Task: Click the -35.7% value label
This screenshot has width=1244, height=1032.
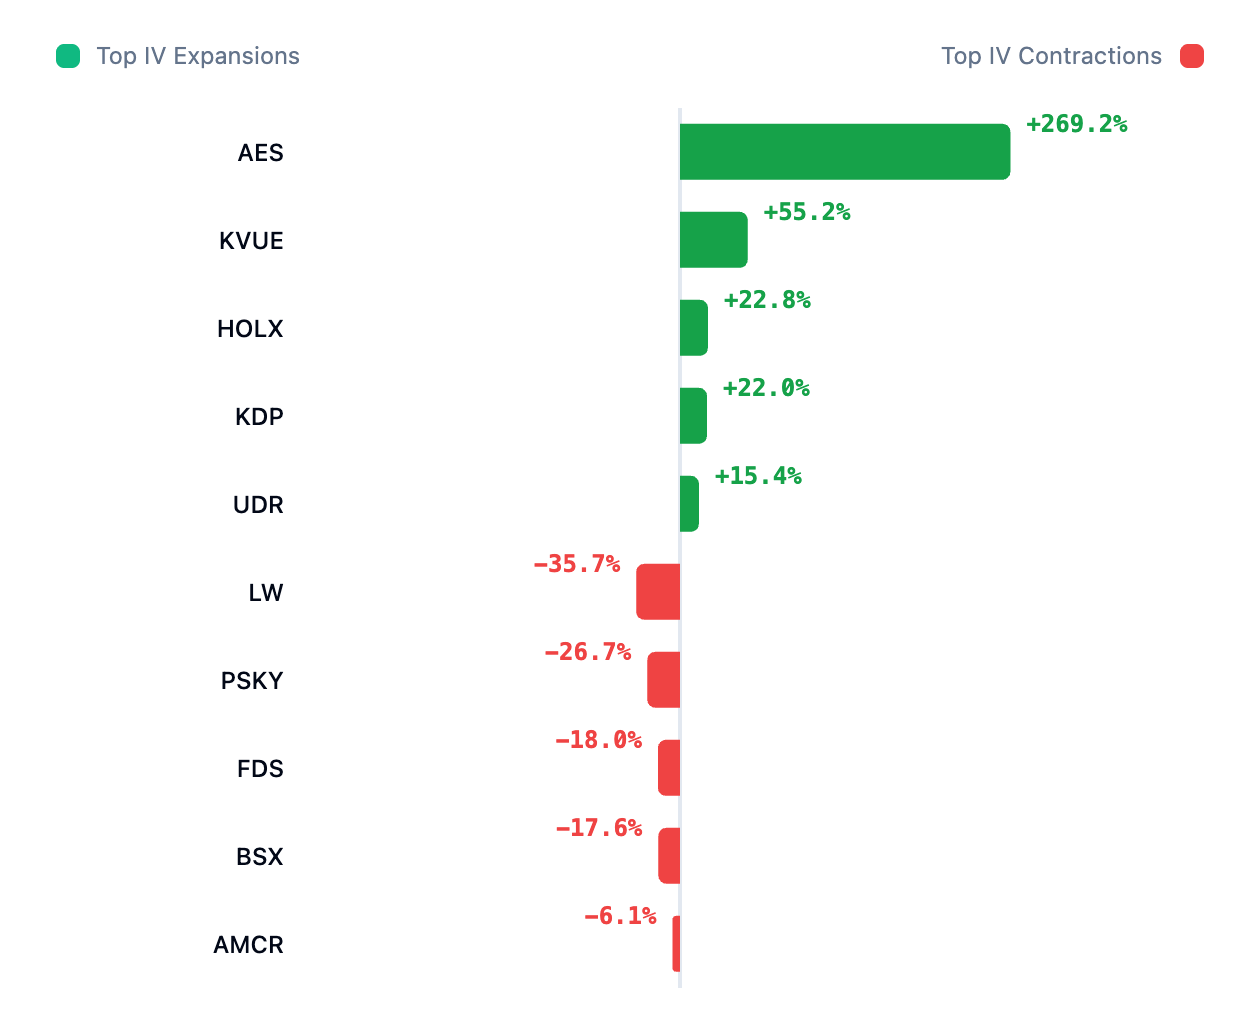Action: [577, 564]
